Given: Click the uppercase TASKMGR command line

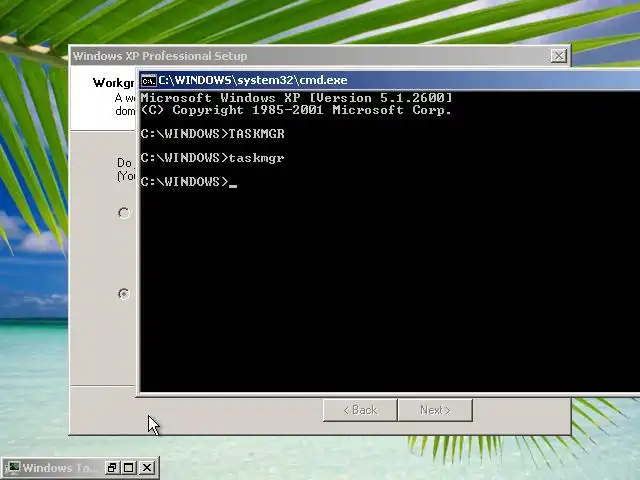Looking at the screenshot, I should [x=212, y=134].
